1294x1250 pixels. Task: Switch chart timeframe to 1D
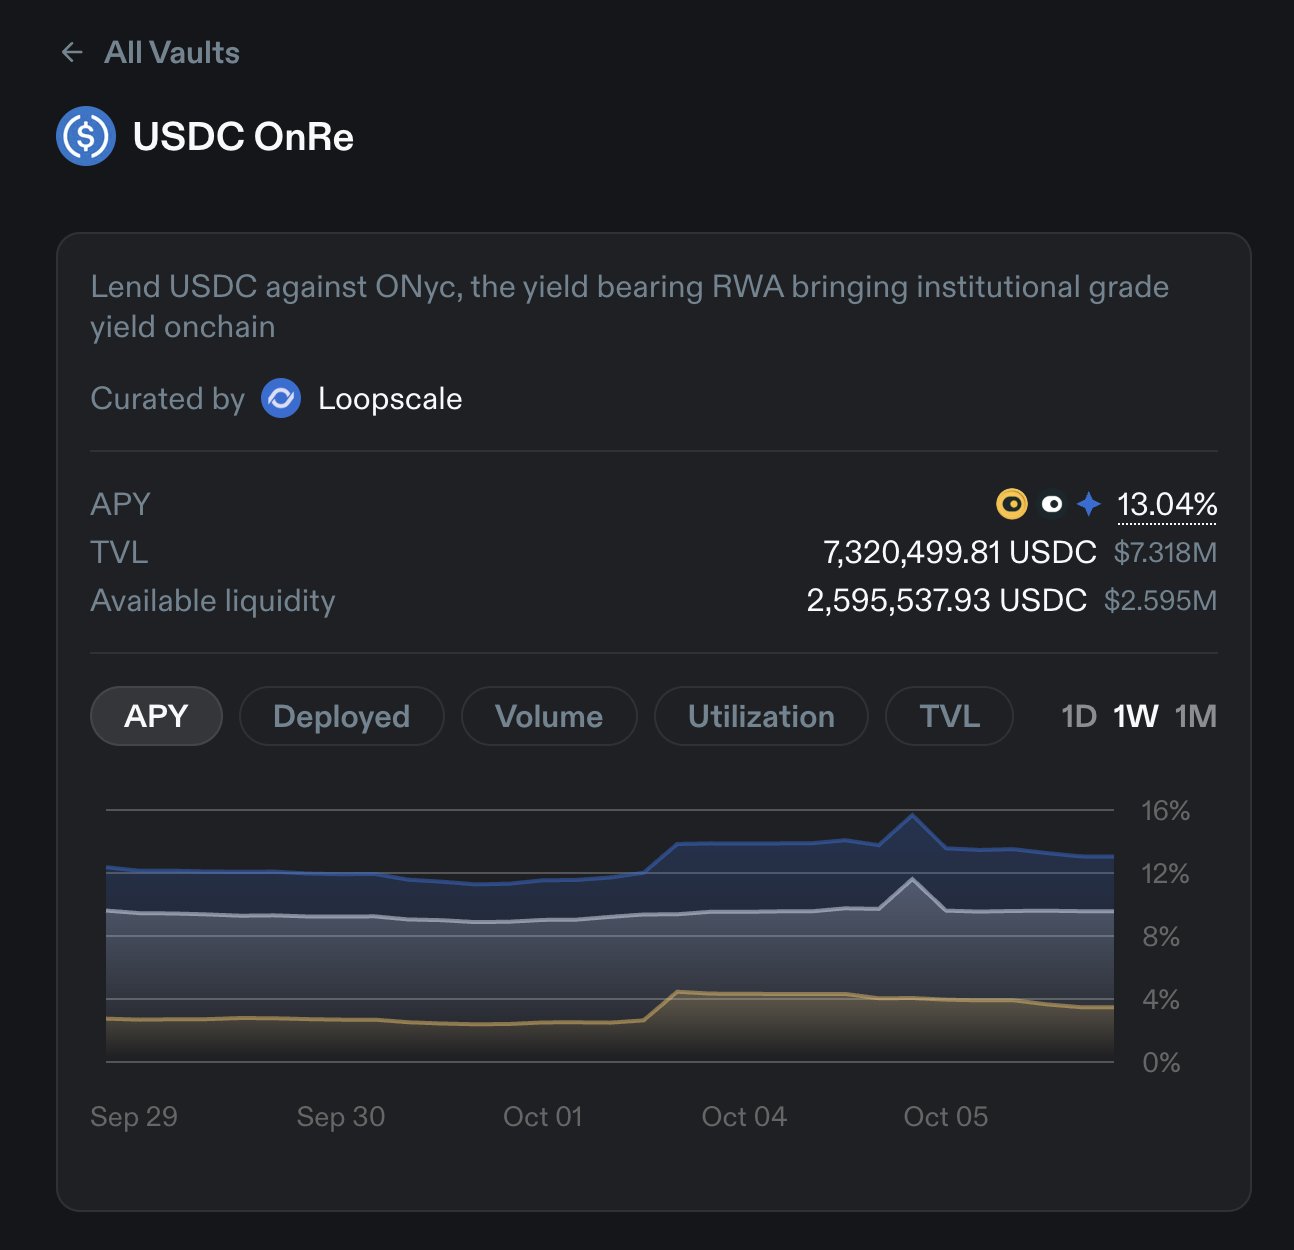pyautogui.click(x=1079, y=716)
